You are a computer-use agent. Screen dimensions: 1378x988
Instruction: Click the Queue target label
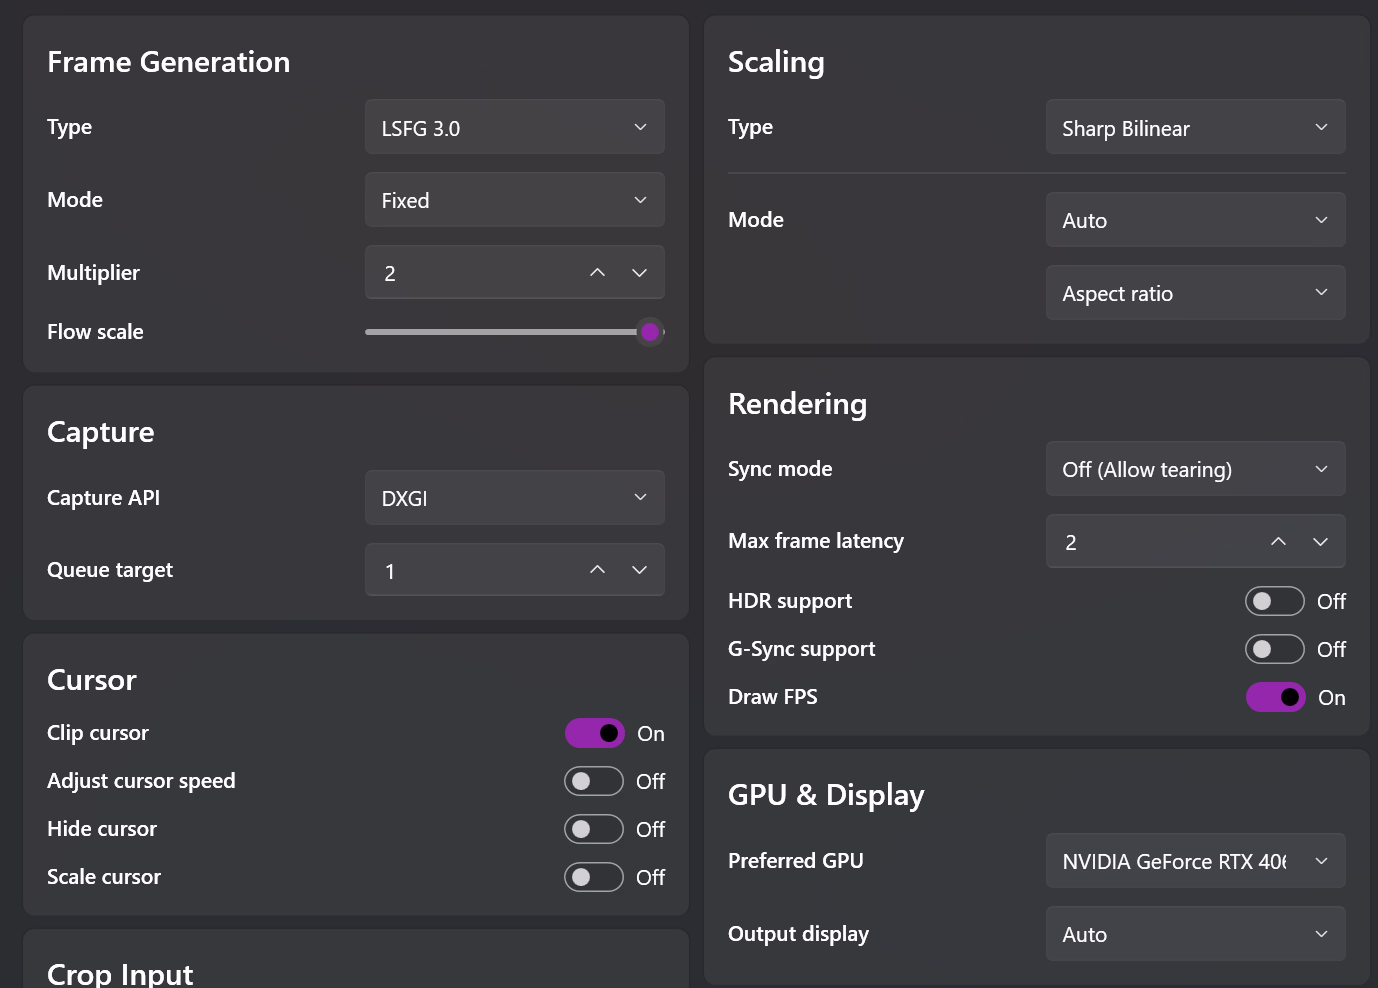[110, 570]
